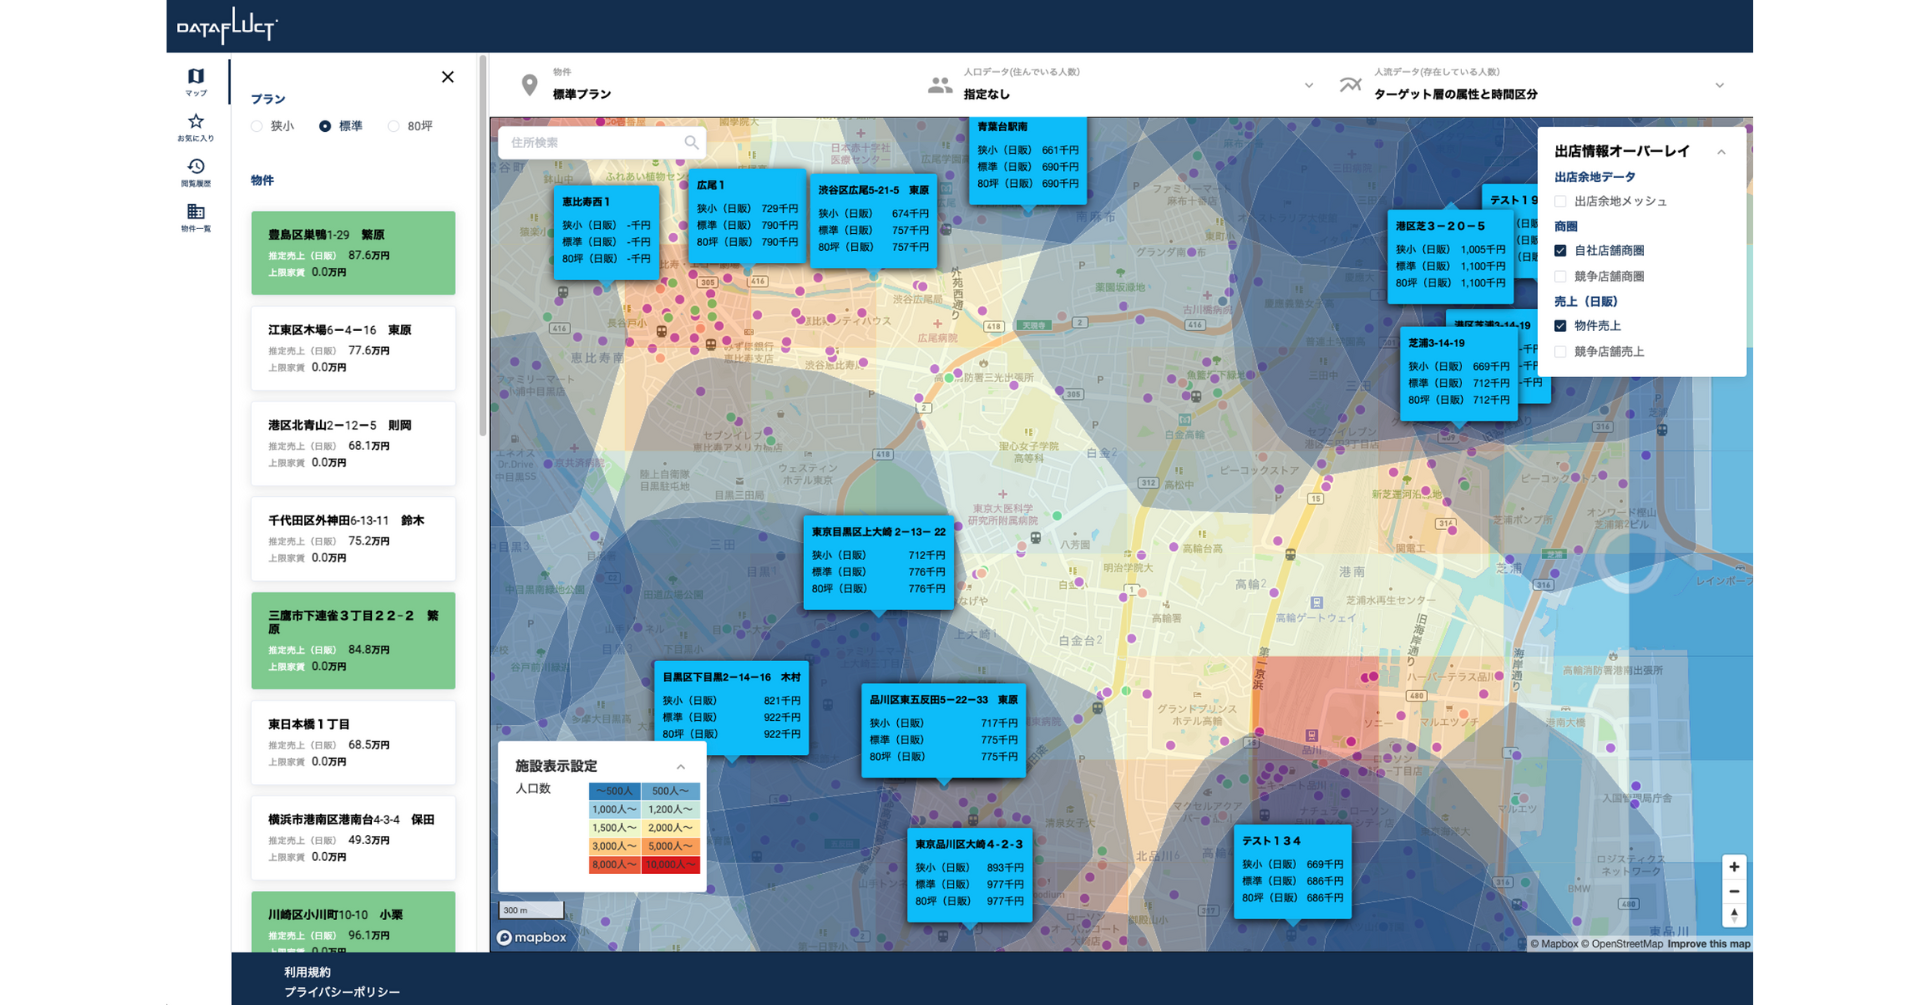Click the mapbox logo on the map

(x=532, y=937)
